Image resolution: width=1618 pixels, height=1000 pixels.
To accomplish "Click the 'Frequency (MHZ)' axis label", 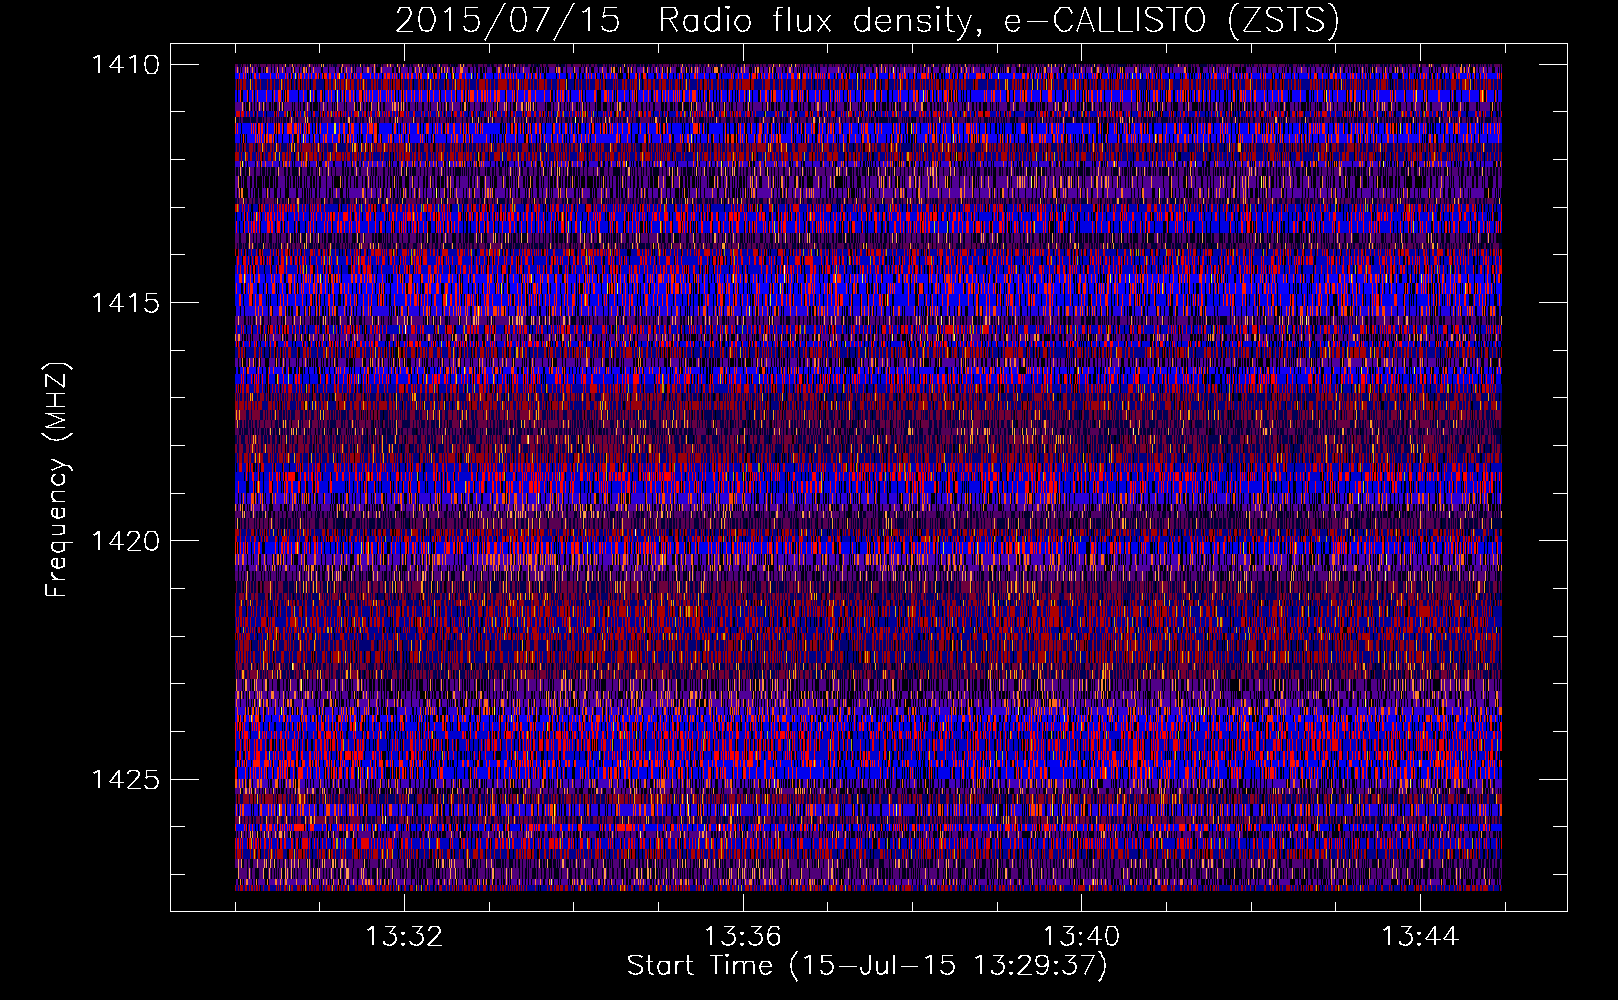I will [x=57, y=480].
